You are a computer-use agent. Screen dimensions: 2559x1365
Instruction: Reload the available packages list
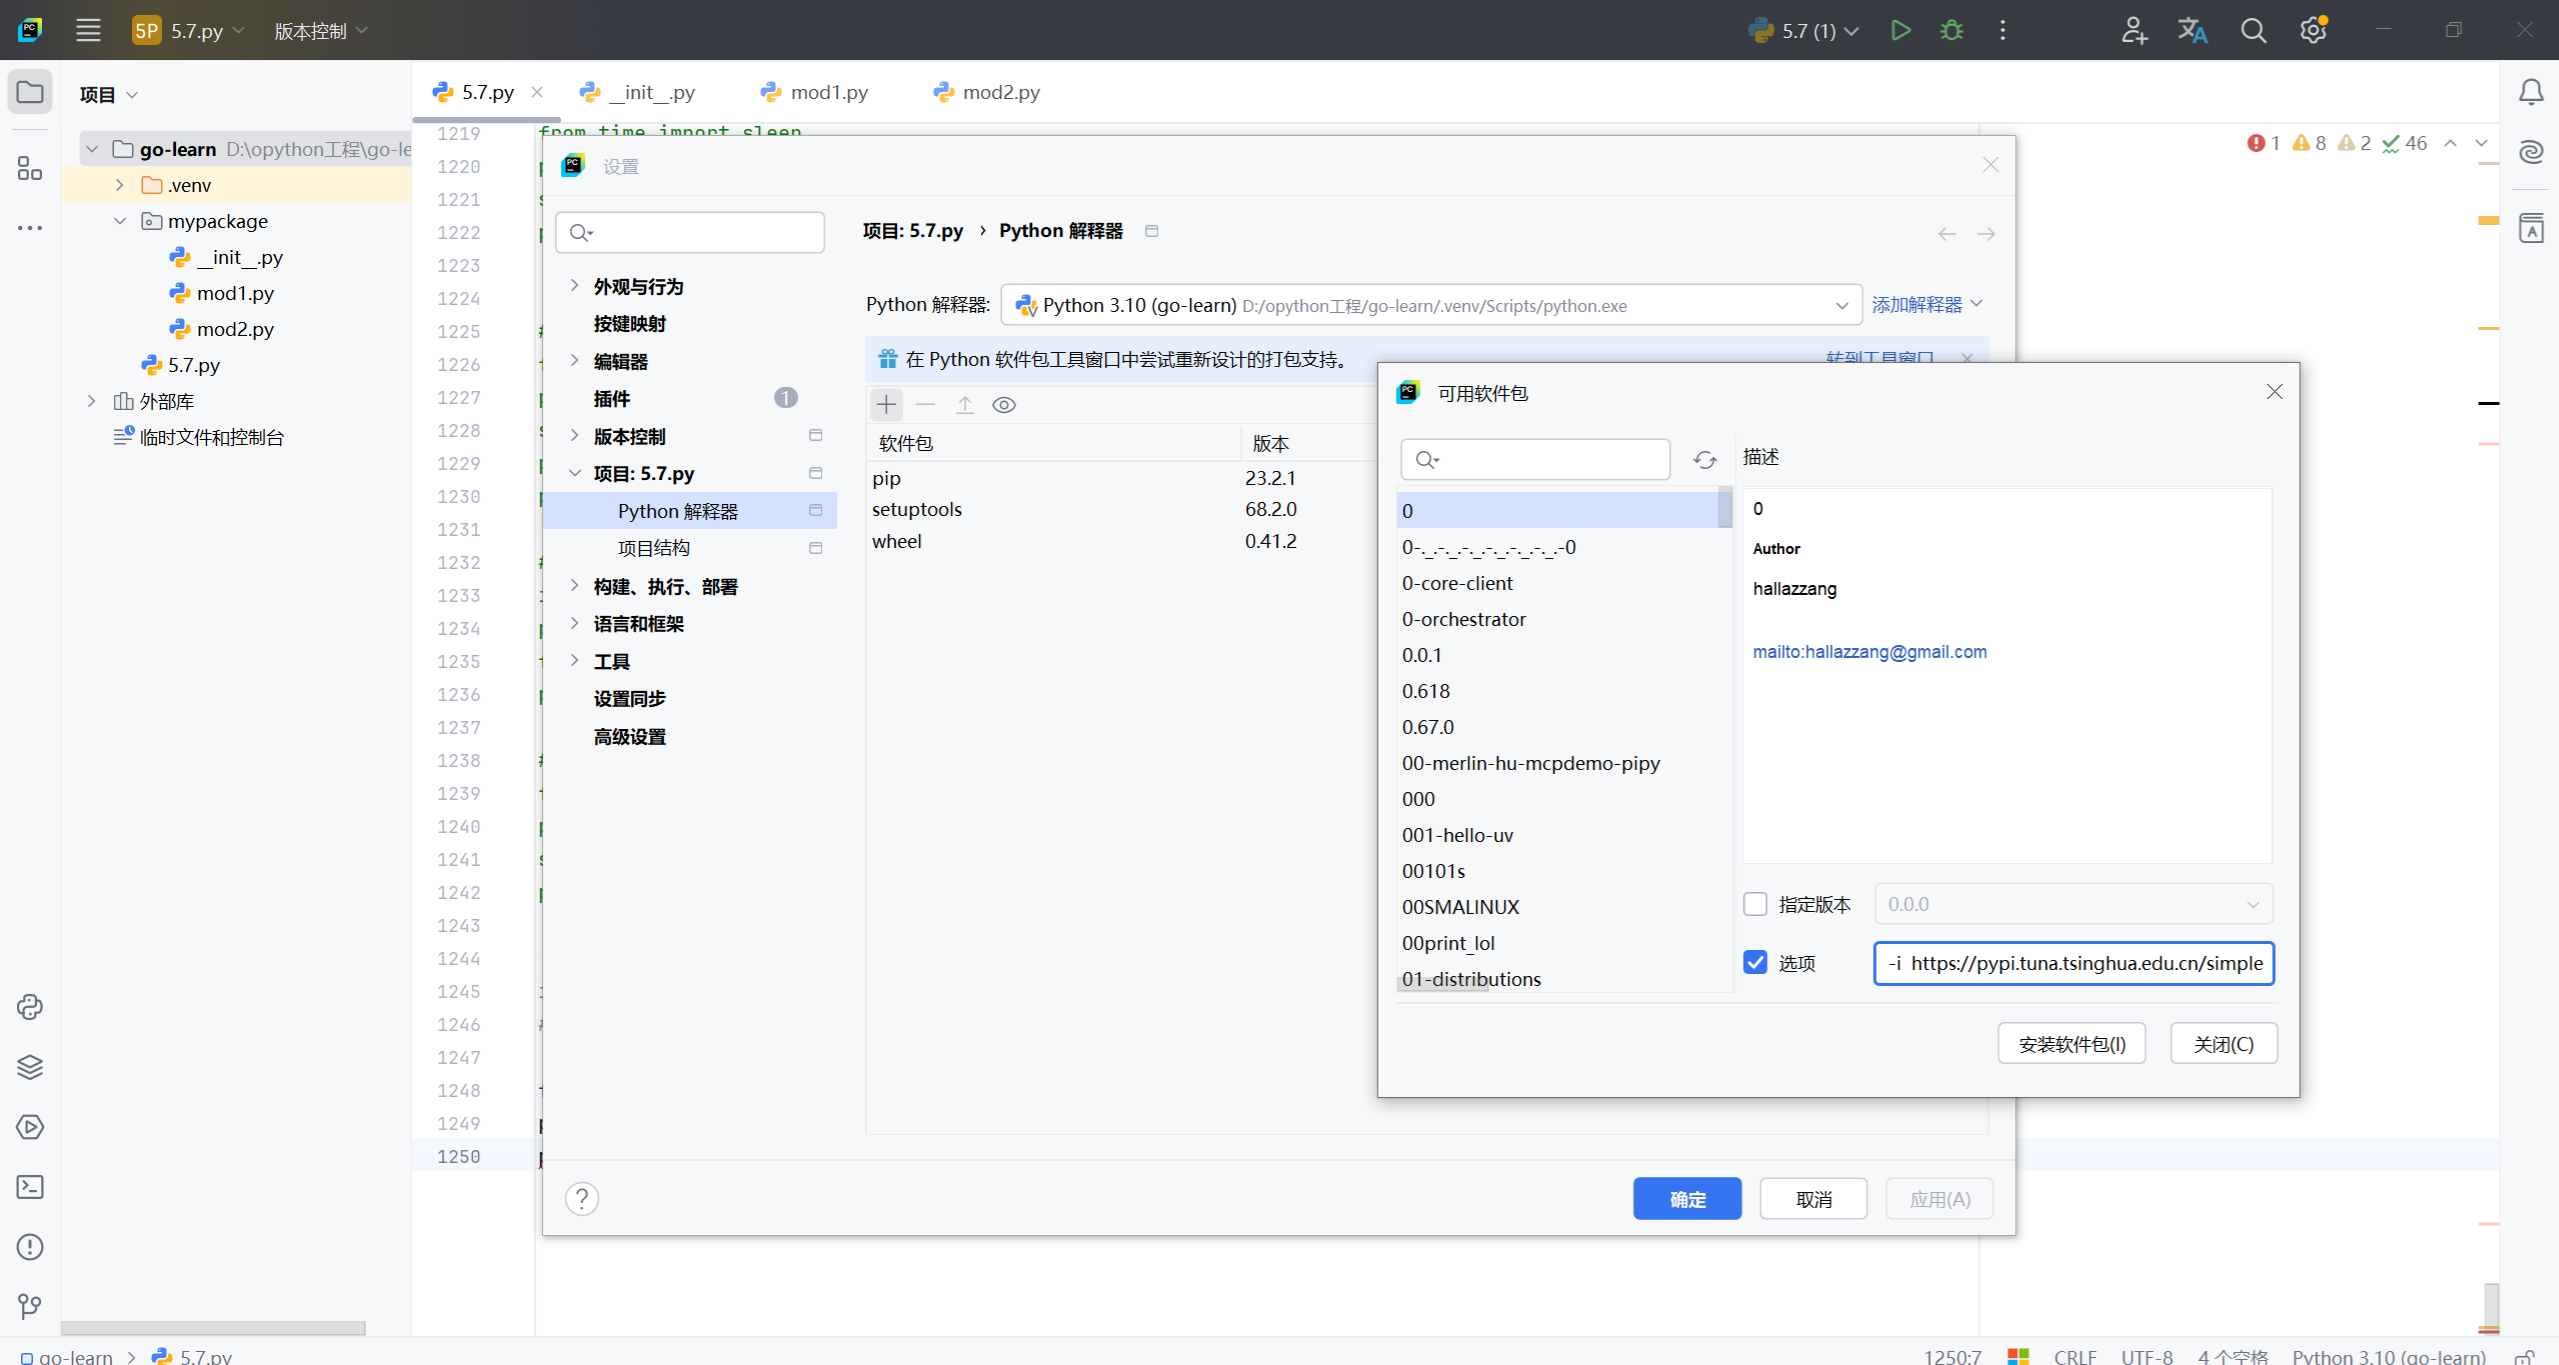click(1705, 459)
